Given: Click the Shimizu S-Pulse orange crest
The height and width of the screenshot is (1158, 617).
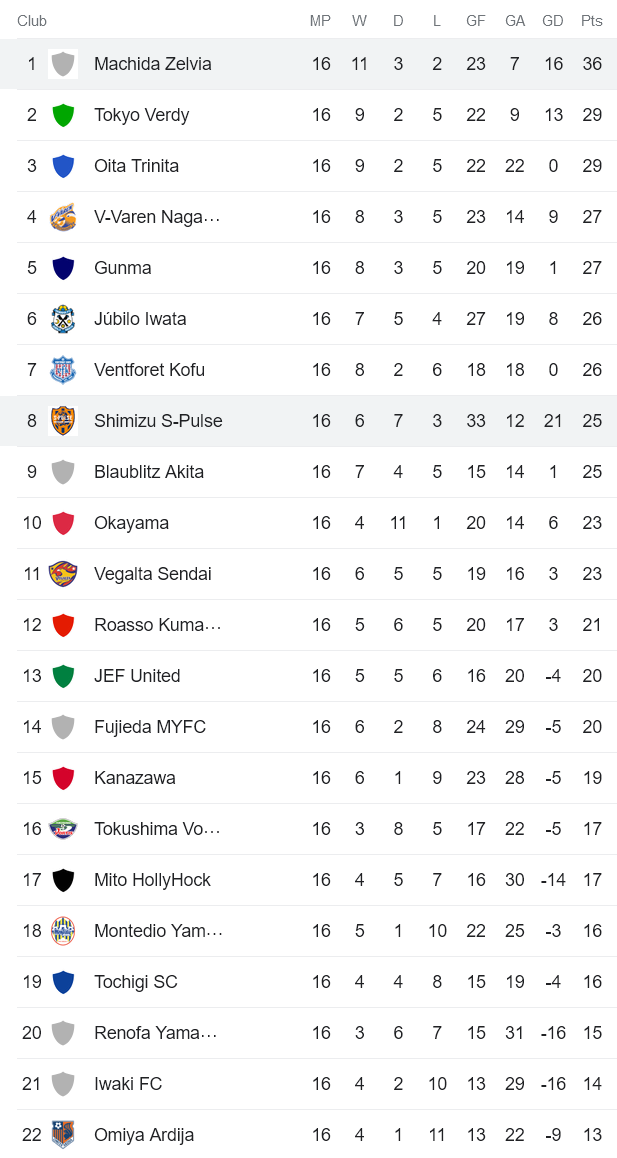Looking at the screenshot, I should tap(63, 420).
